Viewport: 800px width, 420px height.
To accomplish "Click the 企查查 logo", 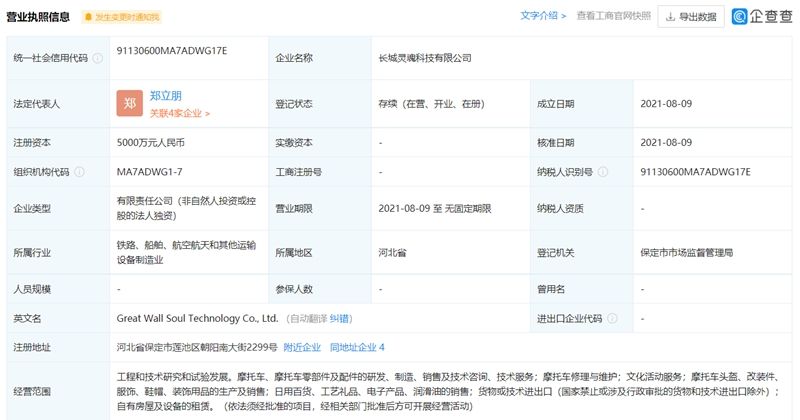I will (x=762, y=16).
